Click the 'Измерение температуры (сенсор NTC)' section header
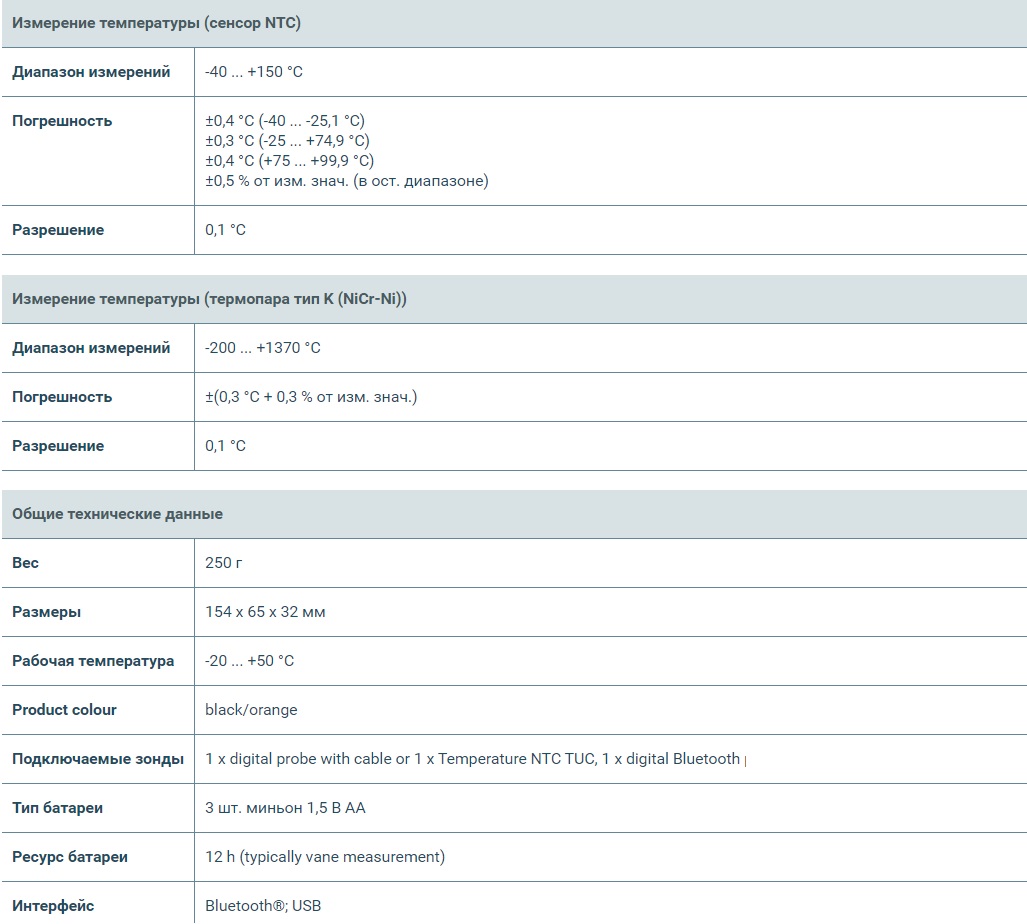 coord(156,23)
